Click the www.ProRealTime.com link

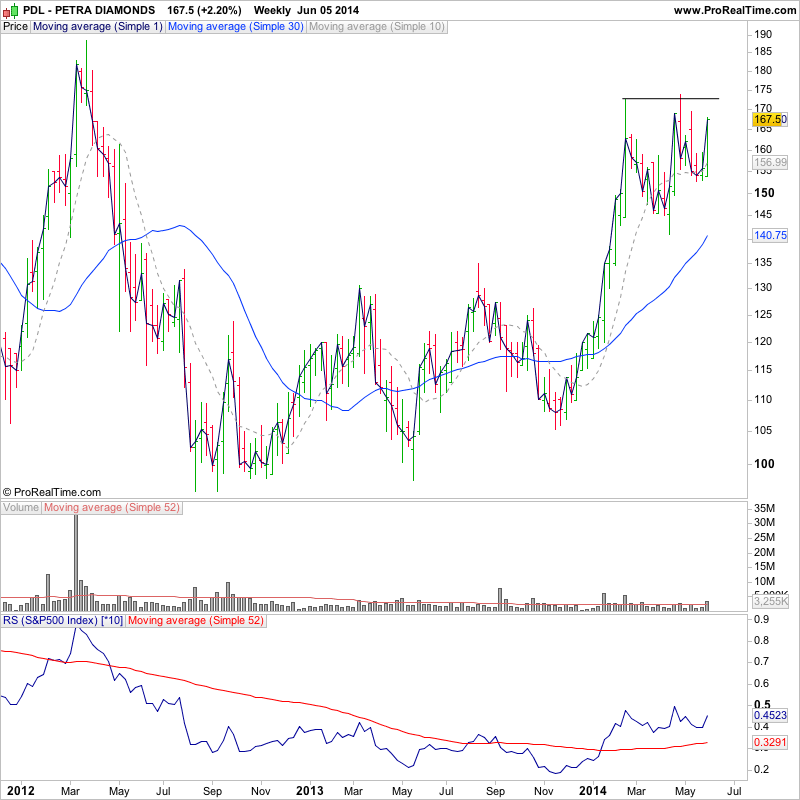[735, 10]
